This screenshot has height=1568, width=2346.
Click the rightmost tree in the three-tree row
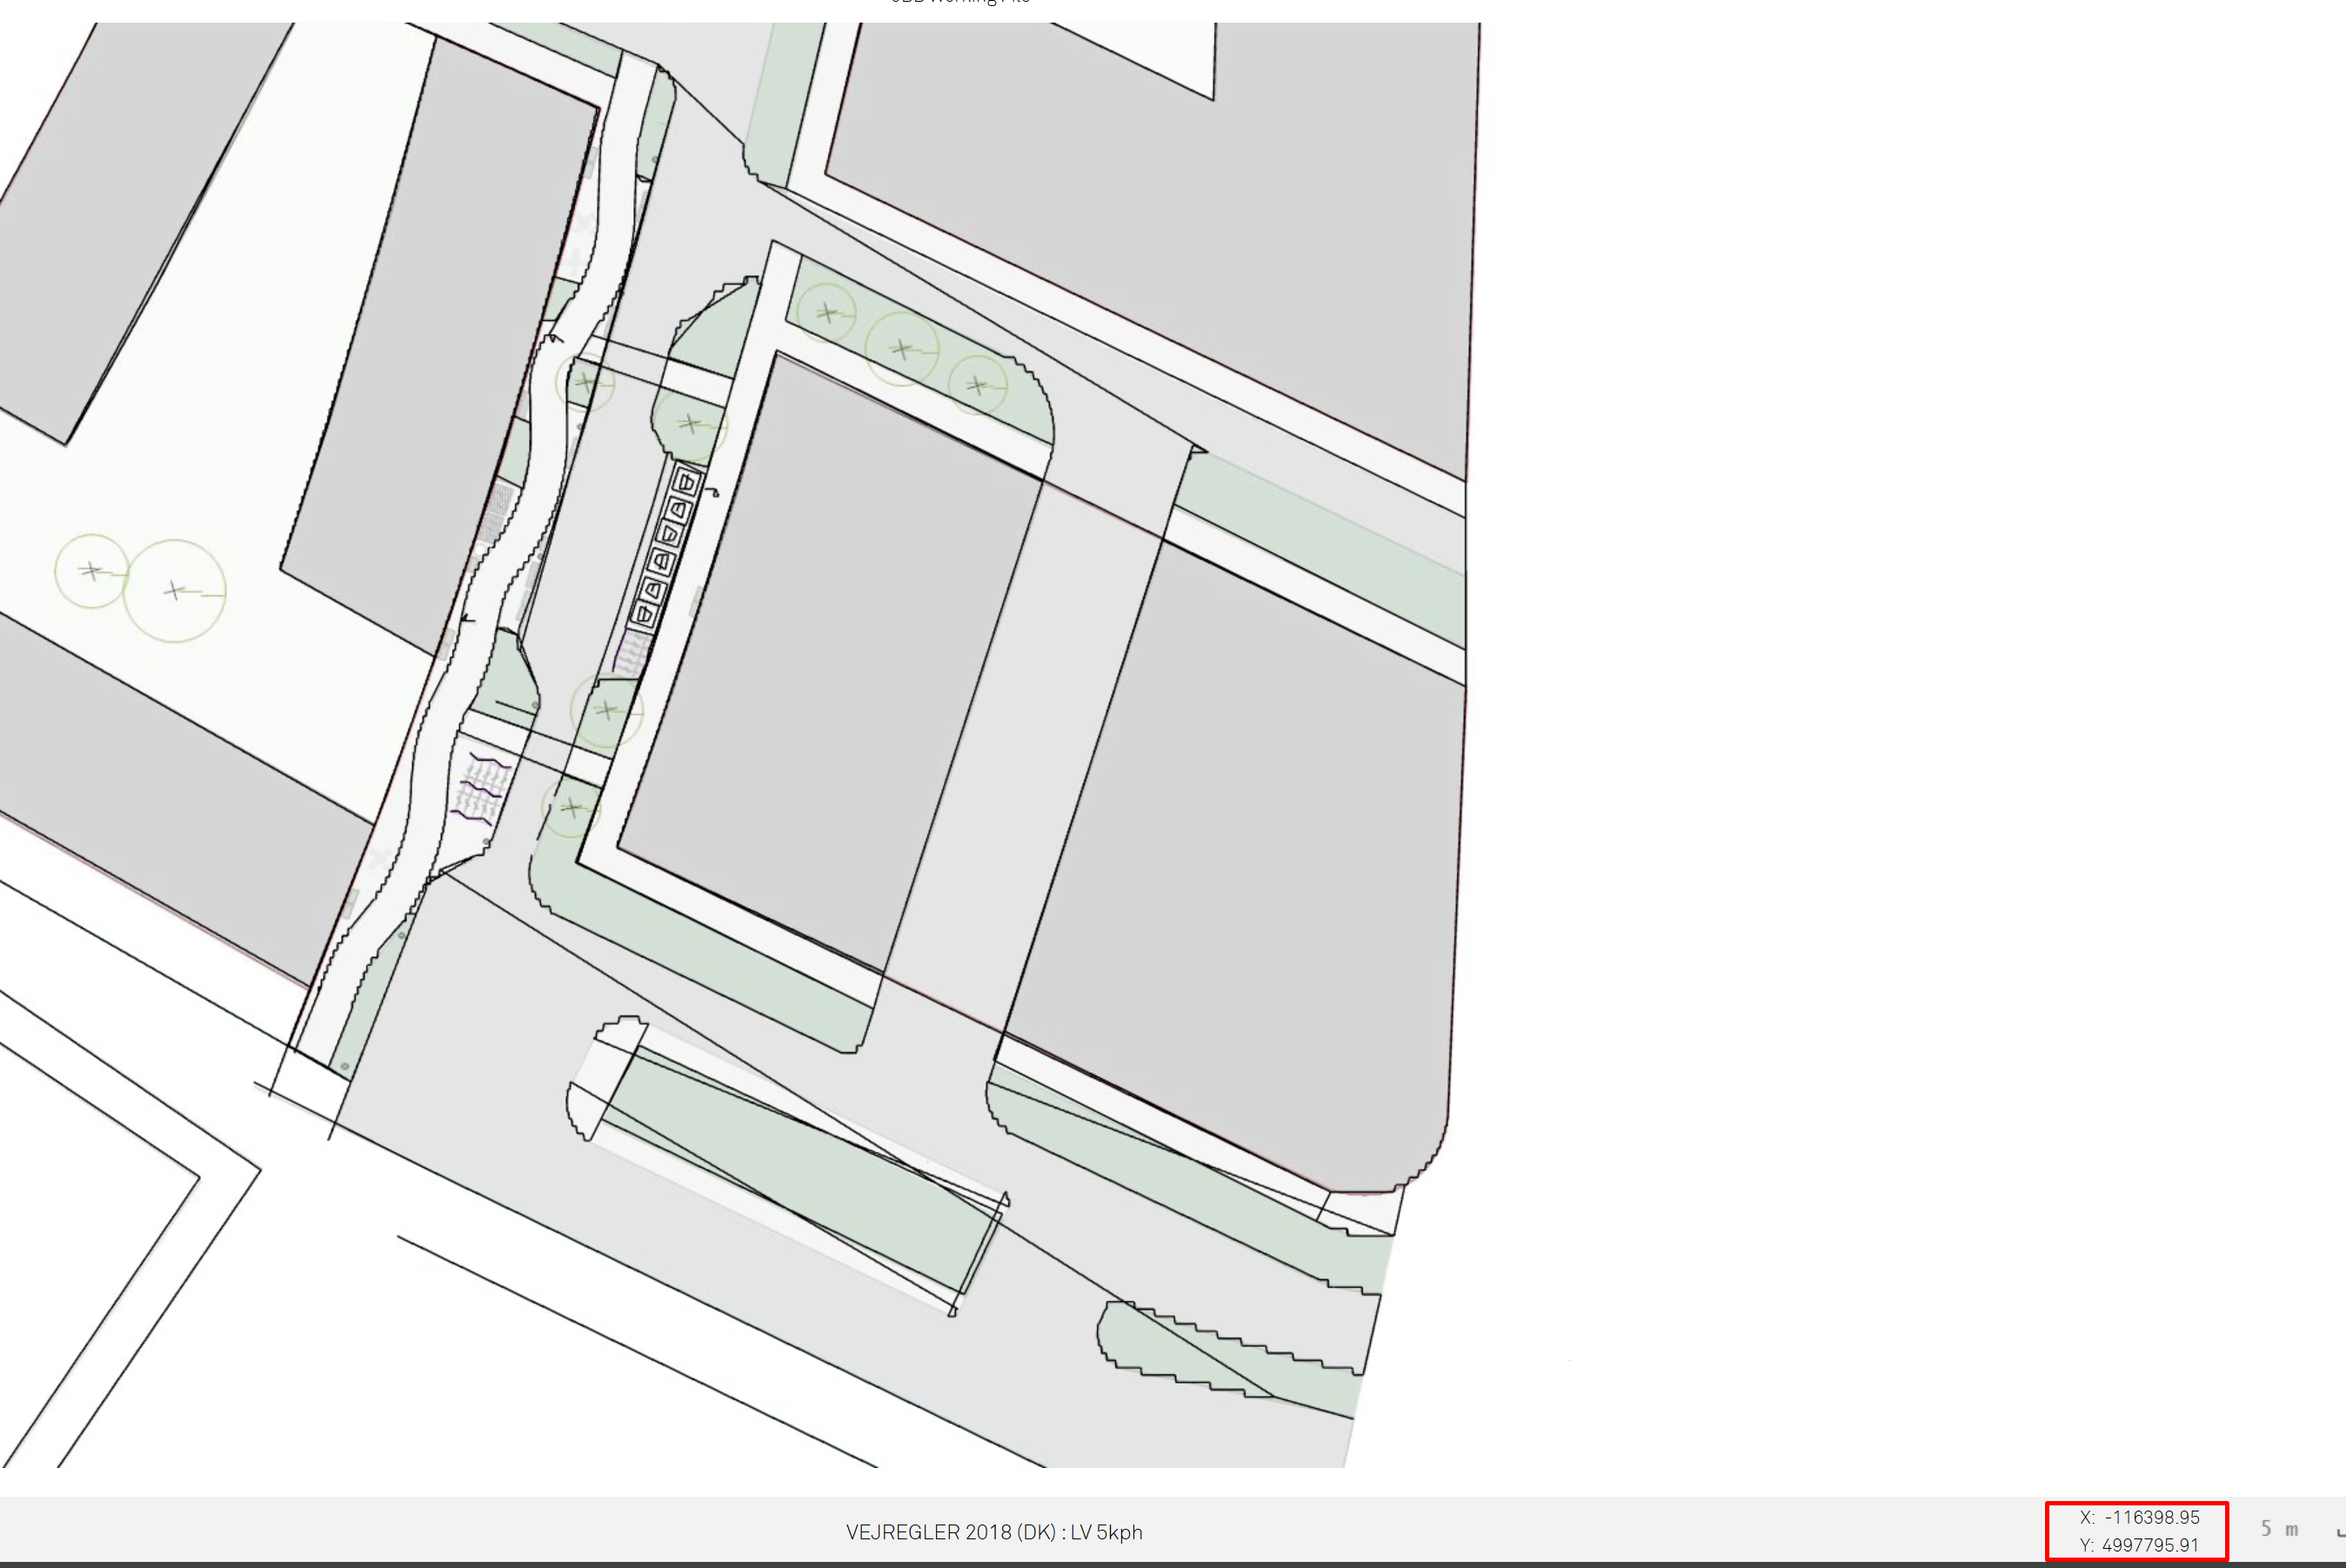click(x=977, y=385)
